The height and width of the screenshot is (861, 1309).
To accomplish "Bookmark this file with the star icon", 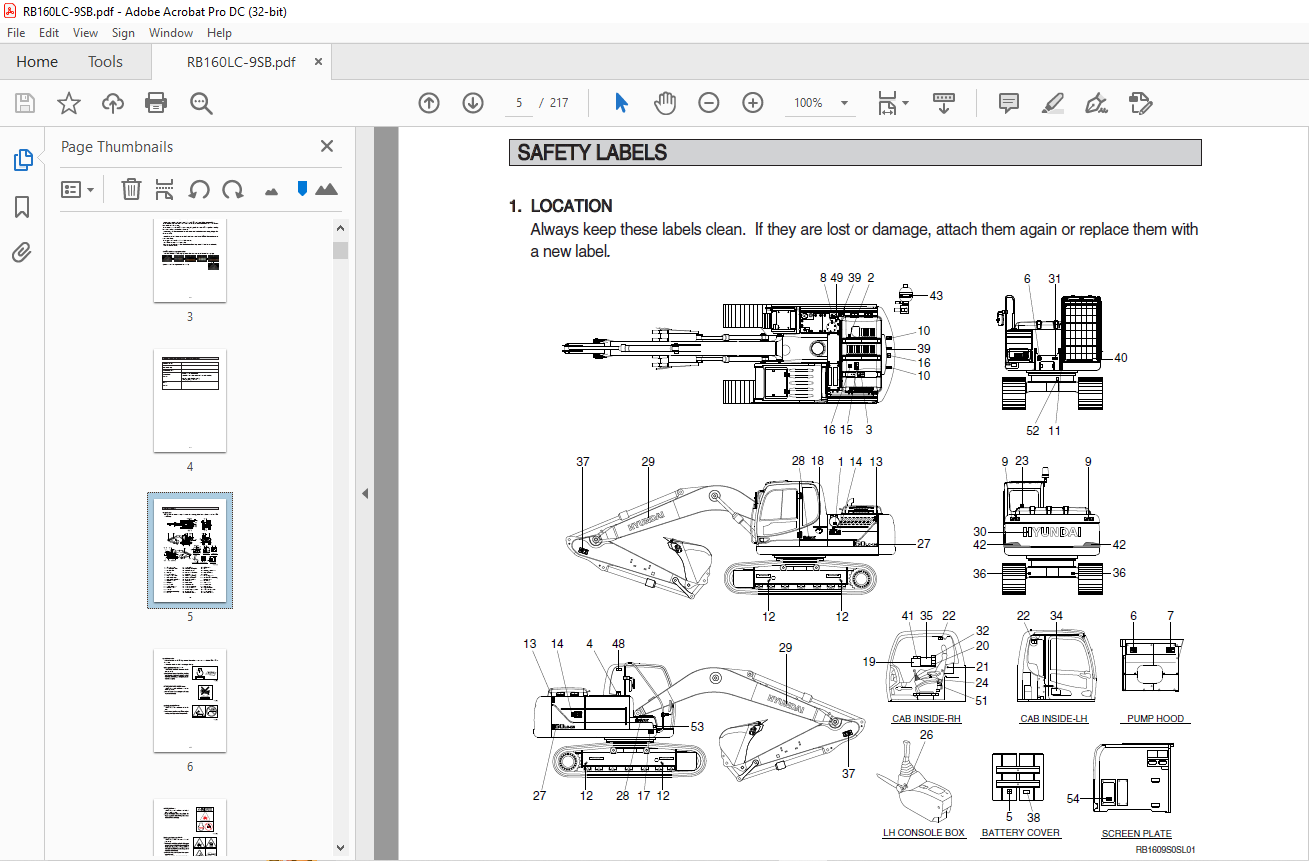I will [x=68, y=103].
